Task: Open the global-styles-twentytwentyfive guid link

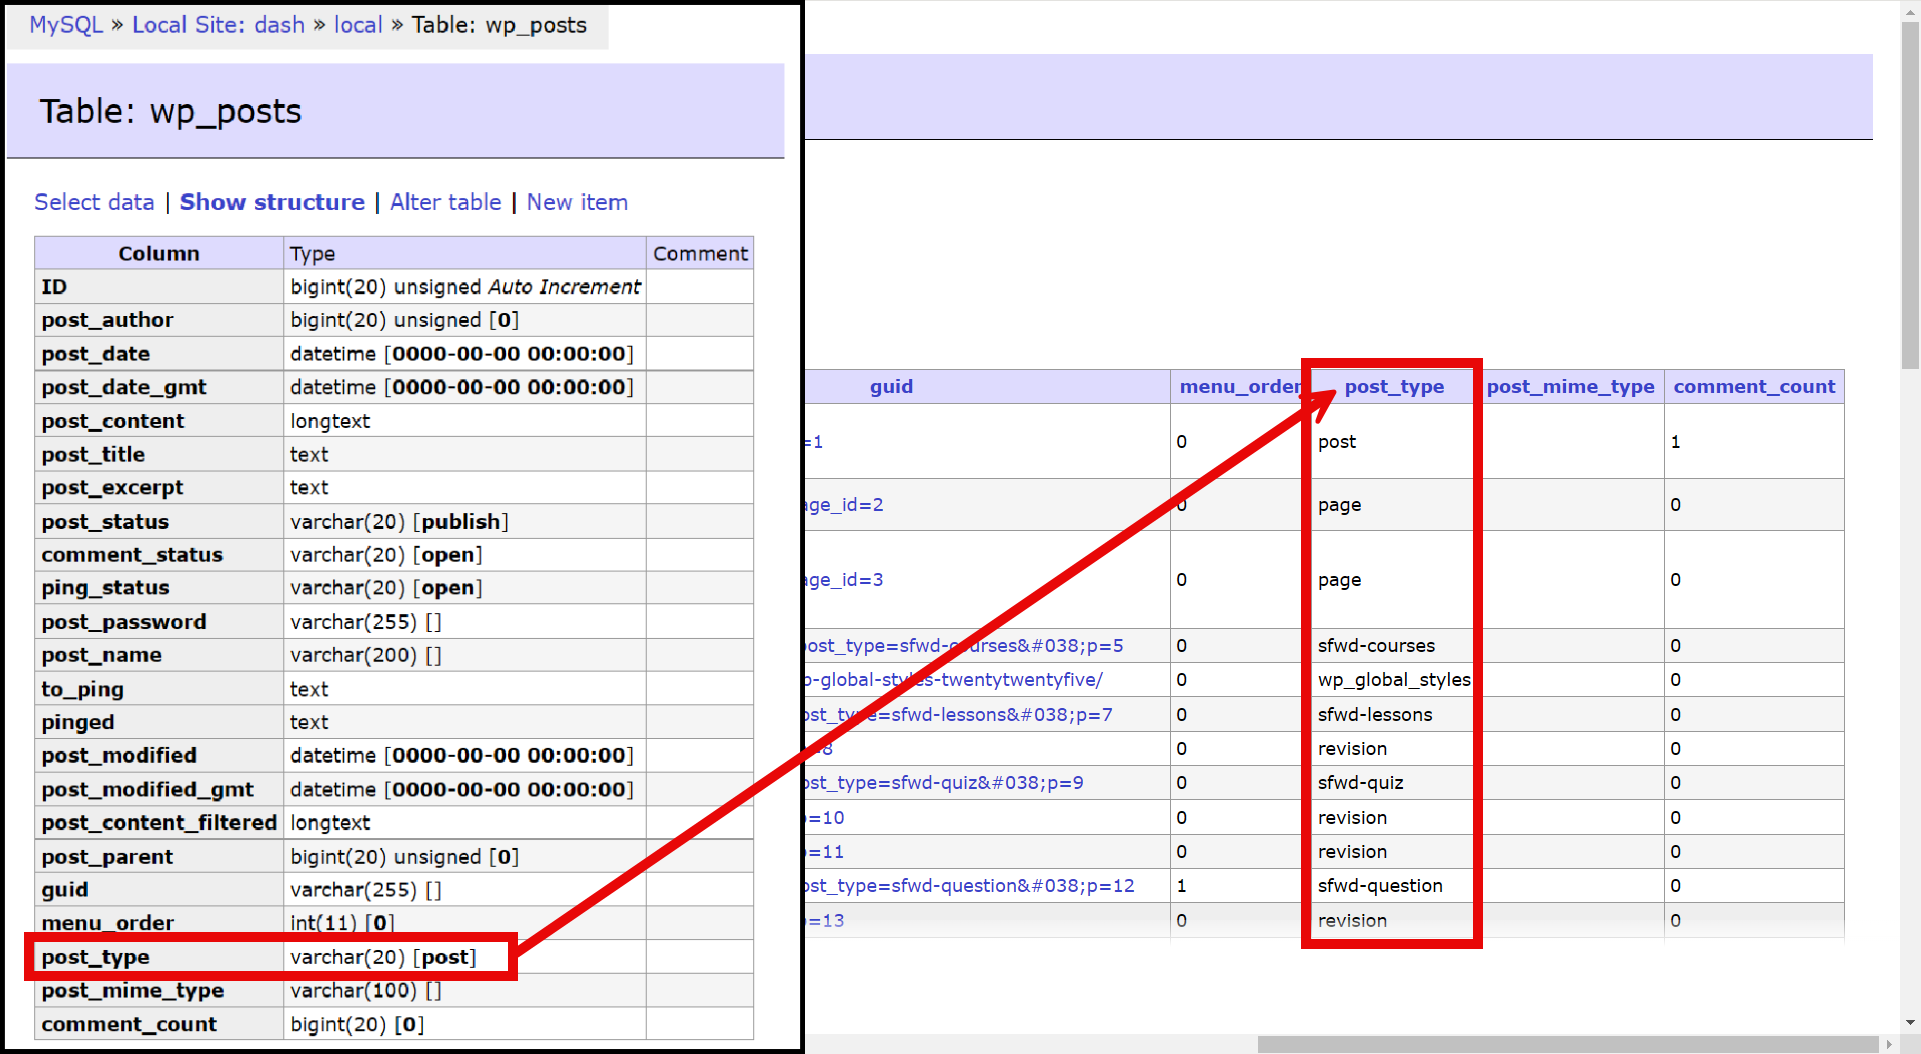Action: click(x=955, y=680)
